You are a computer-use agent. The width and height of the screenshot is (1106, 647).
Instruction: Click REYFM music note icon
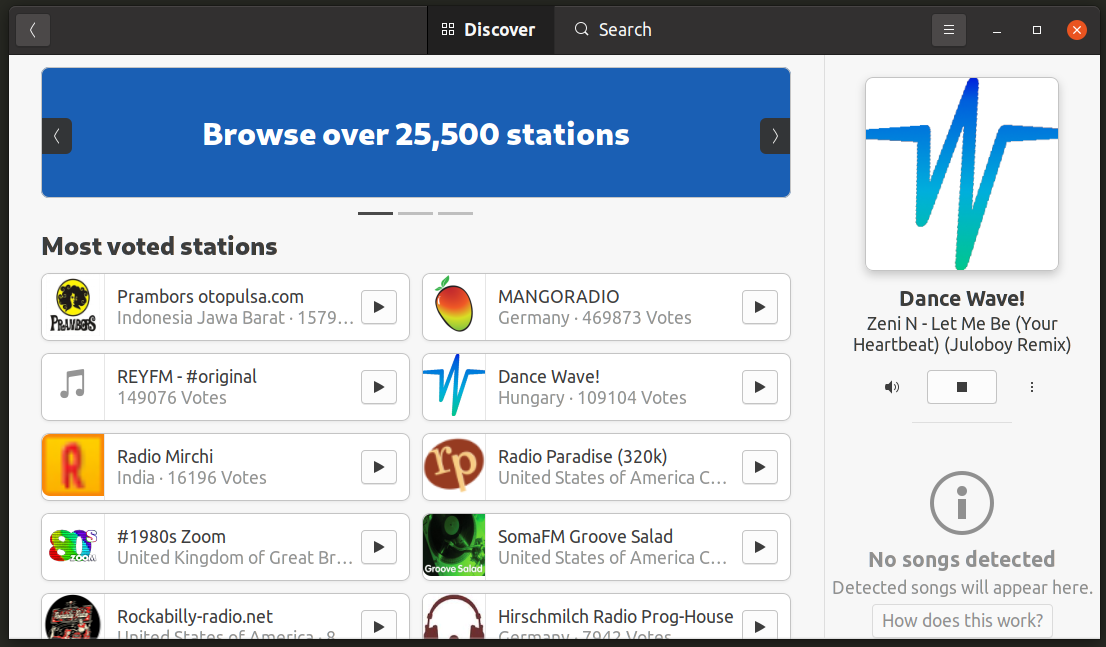tap(73, 387)
